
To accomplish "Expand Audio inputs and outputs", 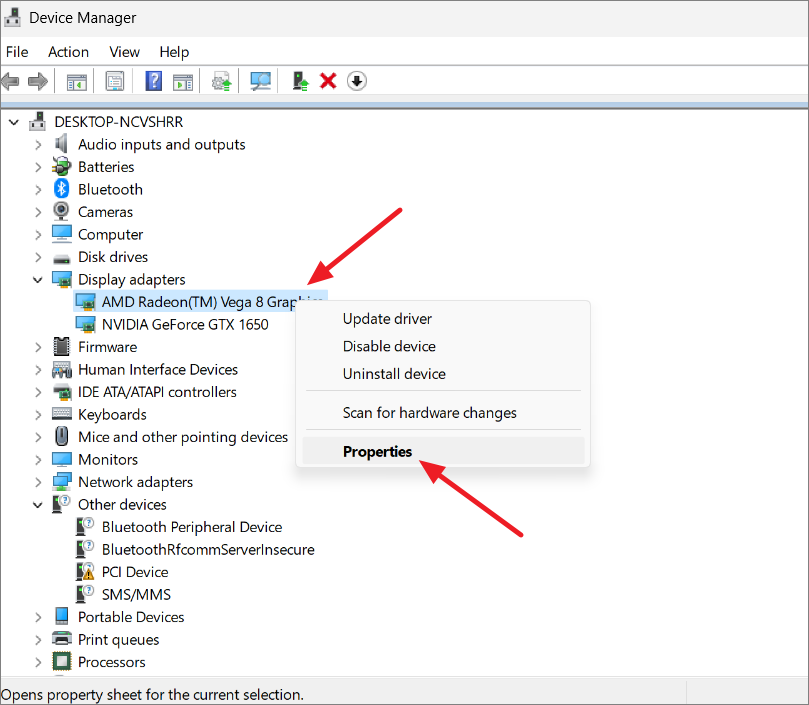I will click(x=38, y=145).
